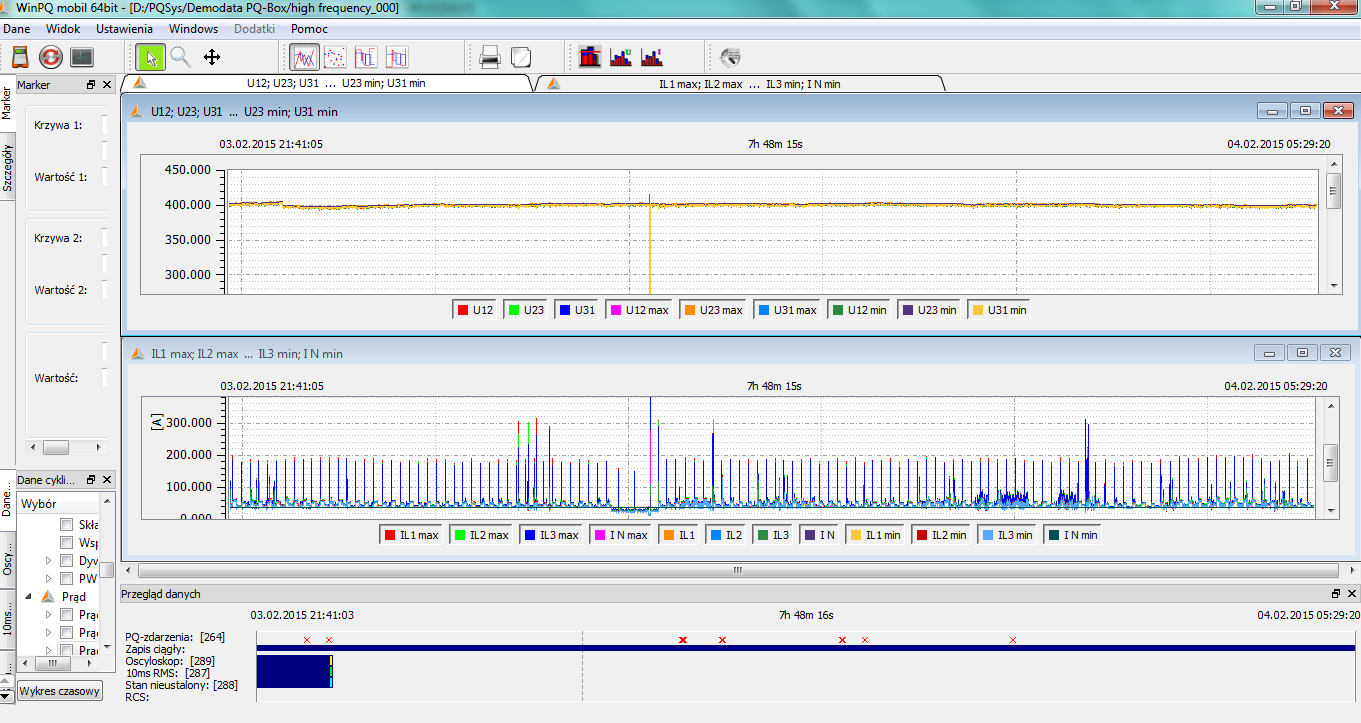Image resolution: width=1361 pixels, height=723 pixels.
Task: Select the magnifier zoom tool
Action: [181, 57]
